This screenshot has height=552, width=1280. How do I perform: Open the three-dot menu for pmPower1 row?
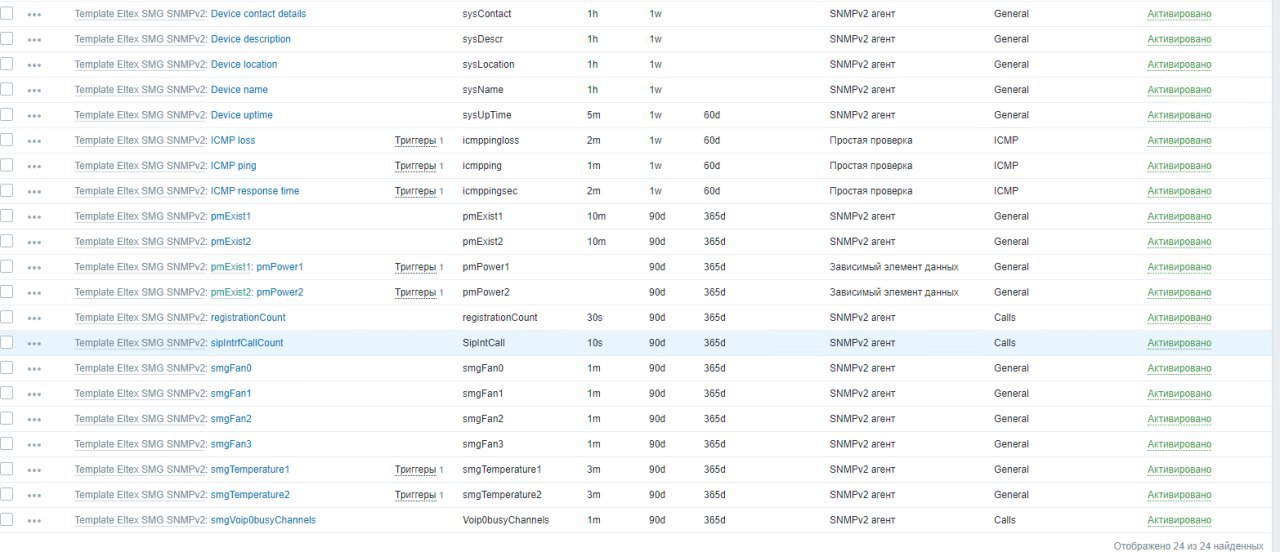[x=34, y=267]
